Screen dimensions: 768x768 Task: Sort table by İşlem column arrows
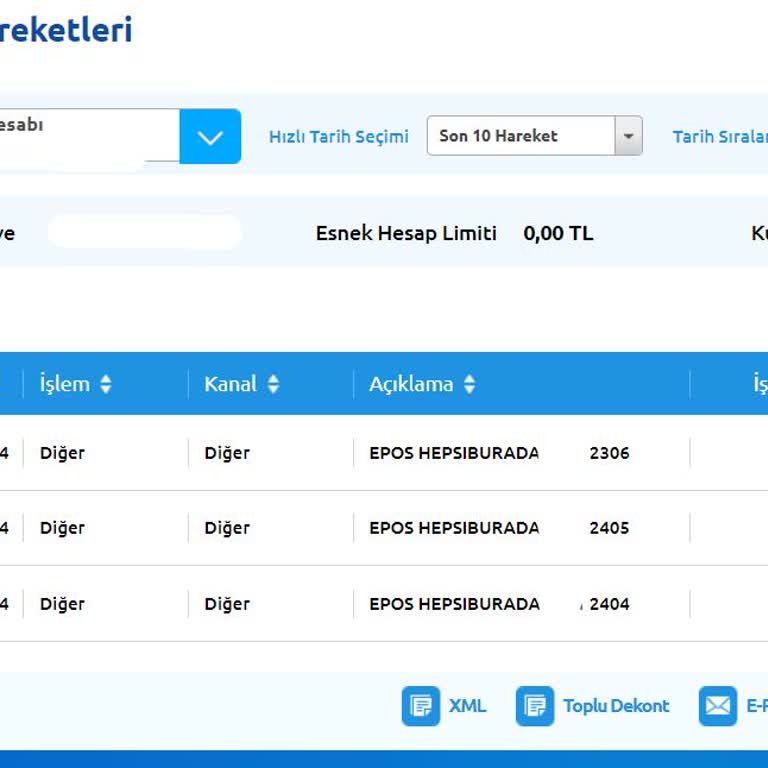106,384
